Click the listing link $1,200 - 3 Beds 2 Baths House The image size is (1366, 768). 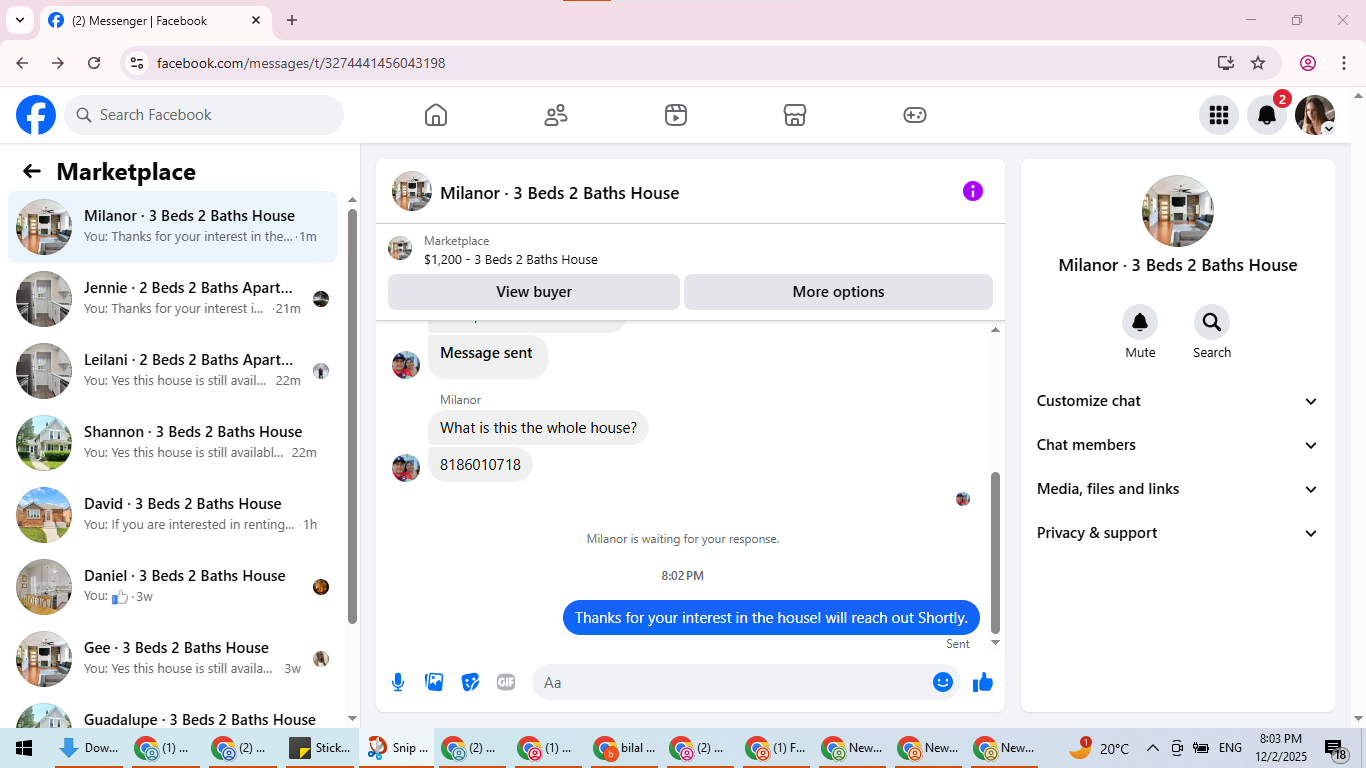coord(511,259)
